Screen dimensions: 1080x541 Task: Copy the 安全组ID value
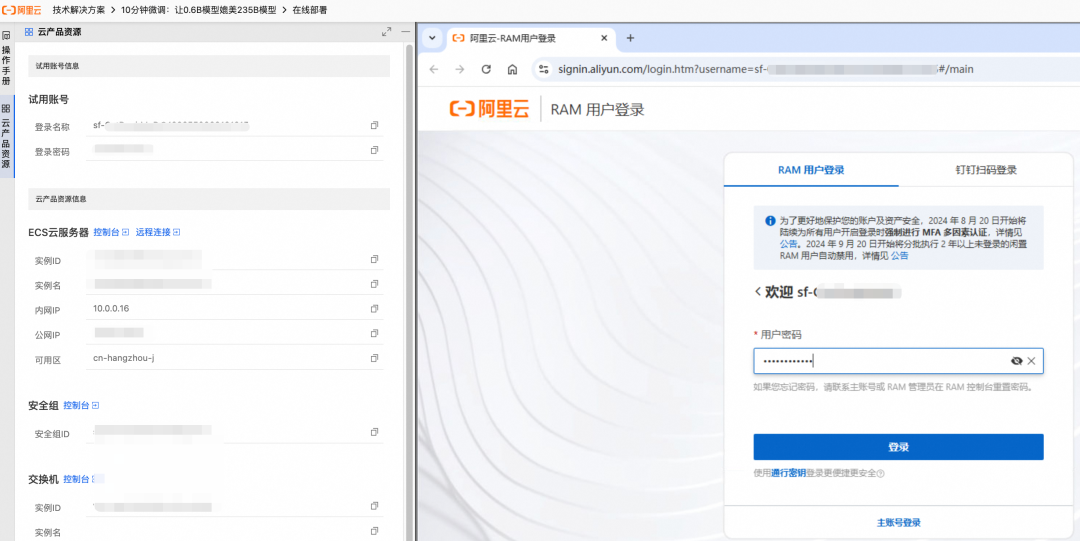pos(374,432)
